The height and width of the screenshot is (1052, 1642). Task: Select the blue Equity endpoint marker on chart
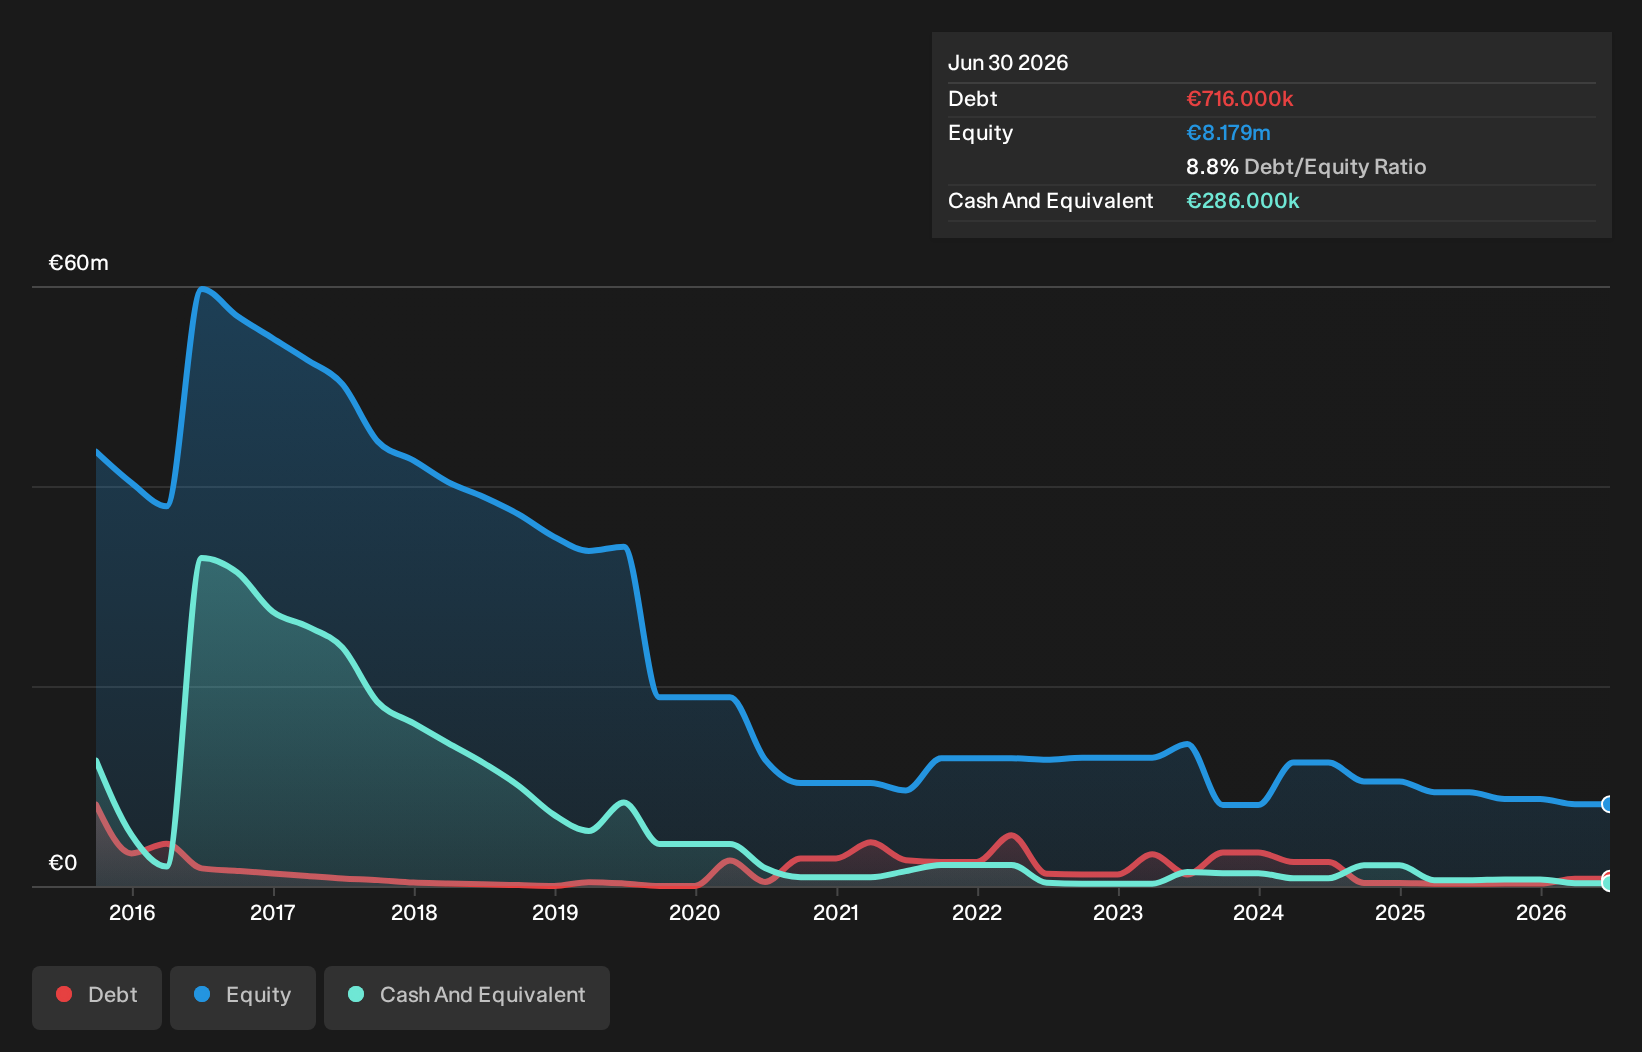click(1608, 804)
